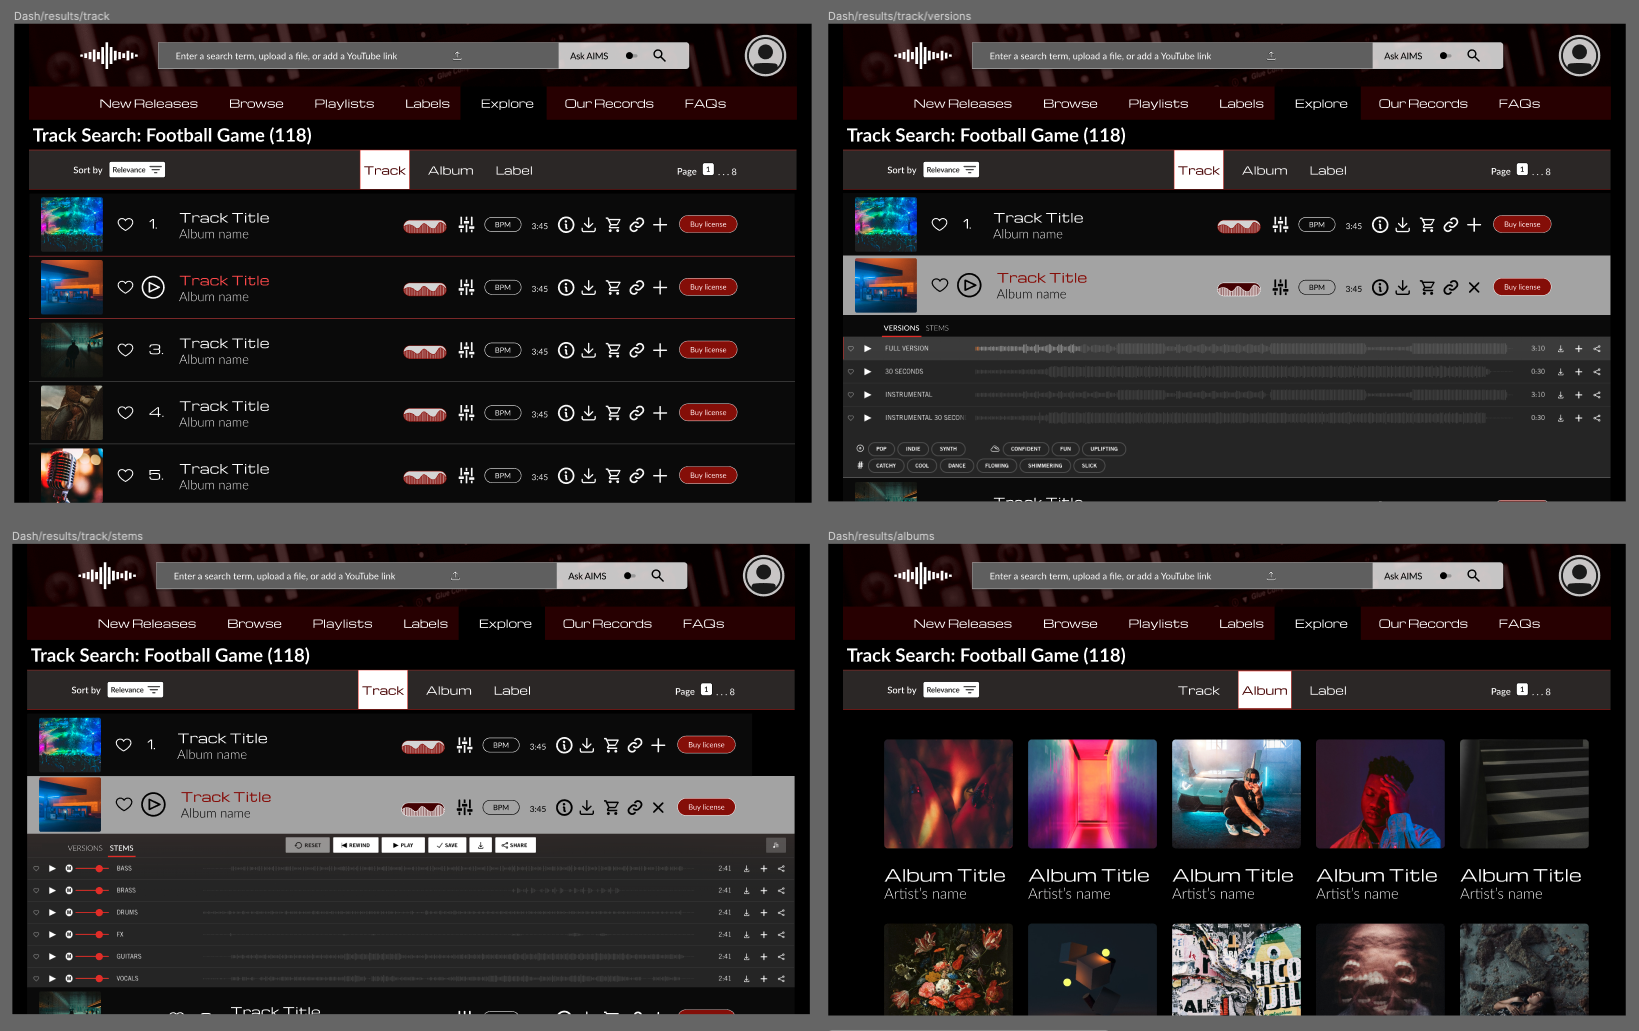
Task: Open info for track 3 in track frame
Action: (x=566, y=350)
